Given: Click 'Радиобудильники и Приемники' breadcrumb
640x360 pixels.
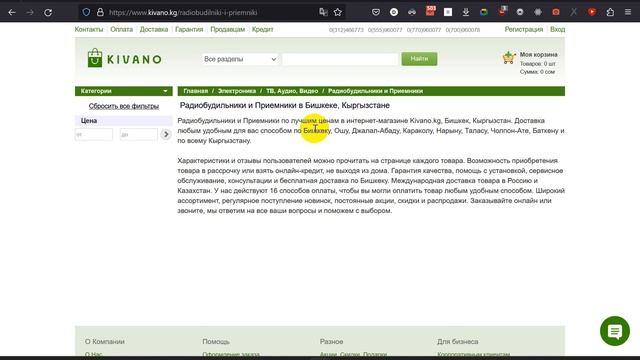Looking at the screenshot, I should click(376, 91).
